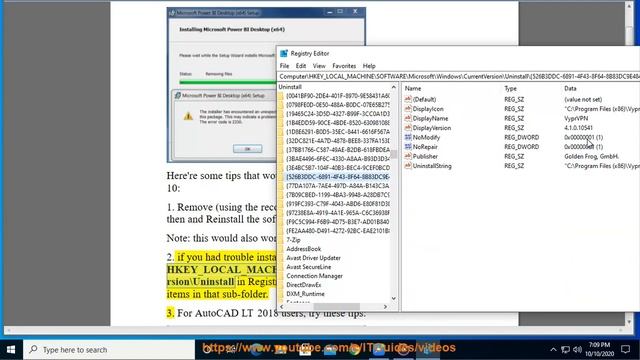Open the Edit menu in Registry Editor
This screenshot has width=640, height=360.
[301, 66]
